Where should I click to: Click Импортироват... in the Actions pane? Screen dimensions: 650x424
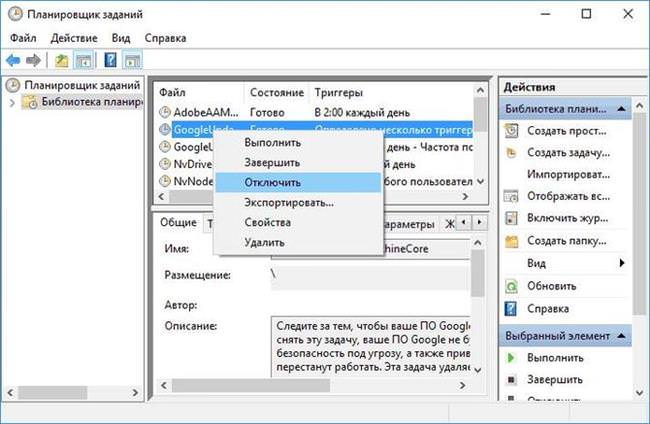pos(568,174)
